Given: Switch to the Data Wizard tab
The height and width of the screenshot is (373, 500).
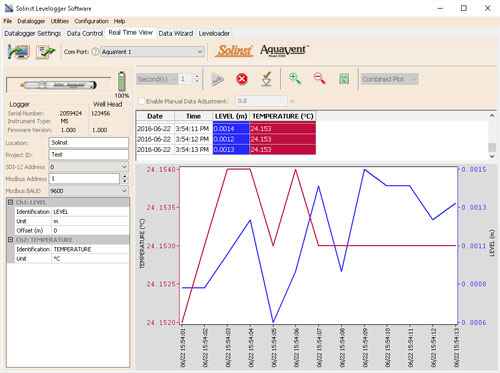Looking at the screenshot, I should coord(176,33).
